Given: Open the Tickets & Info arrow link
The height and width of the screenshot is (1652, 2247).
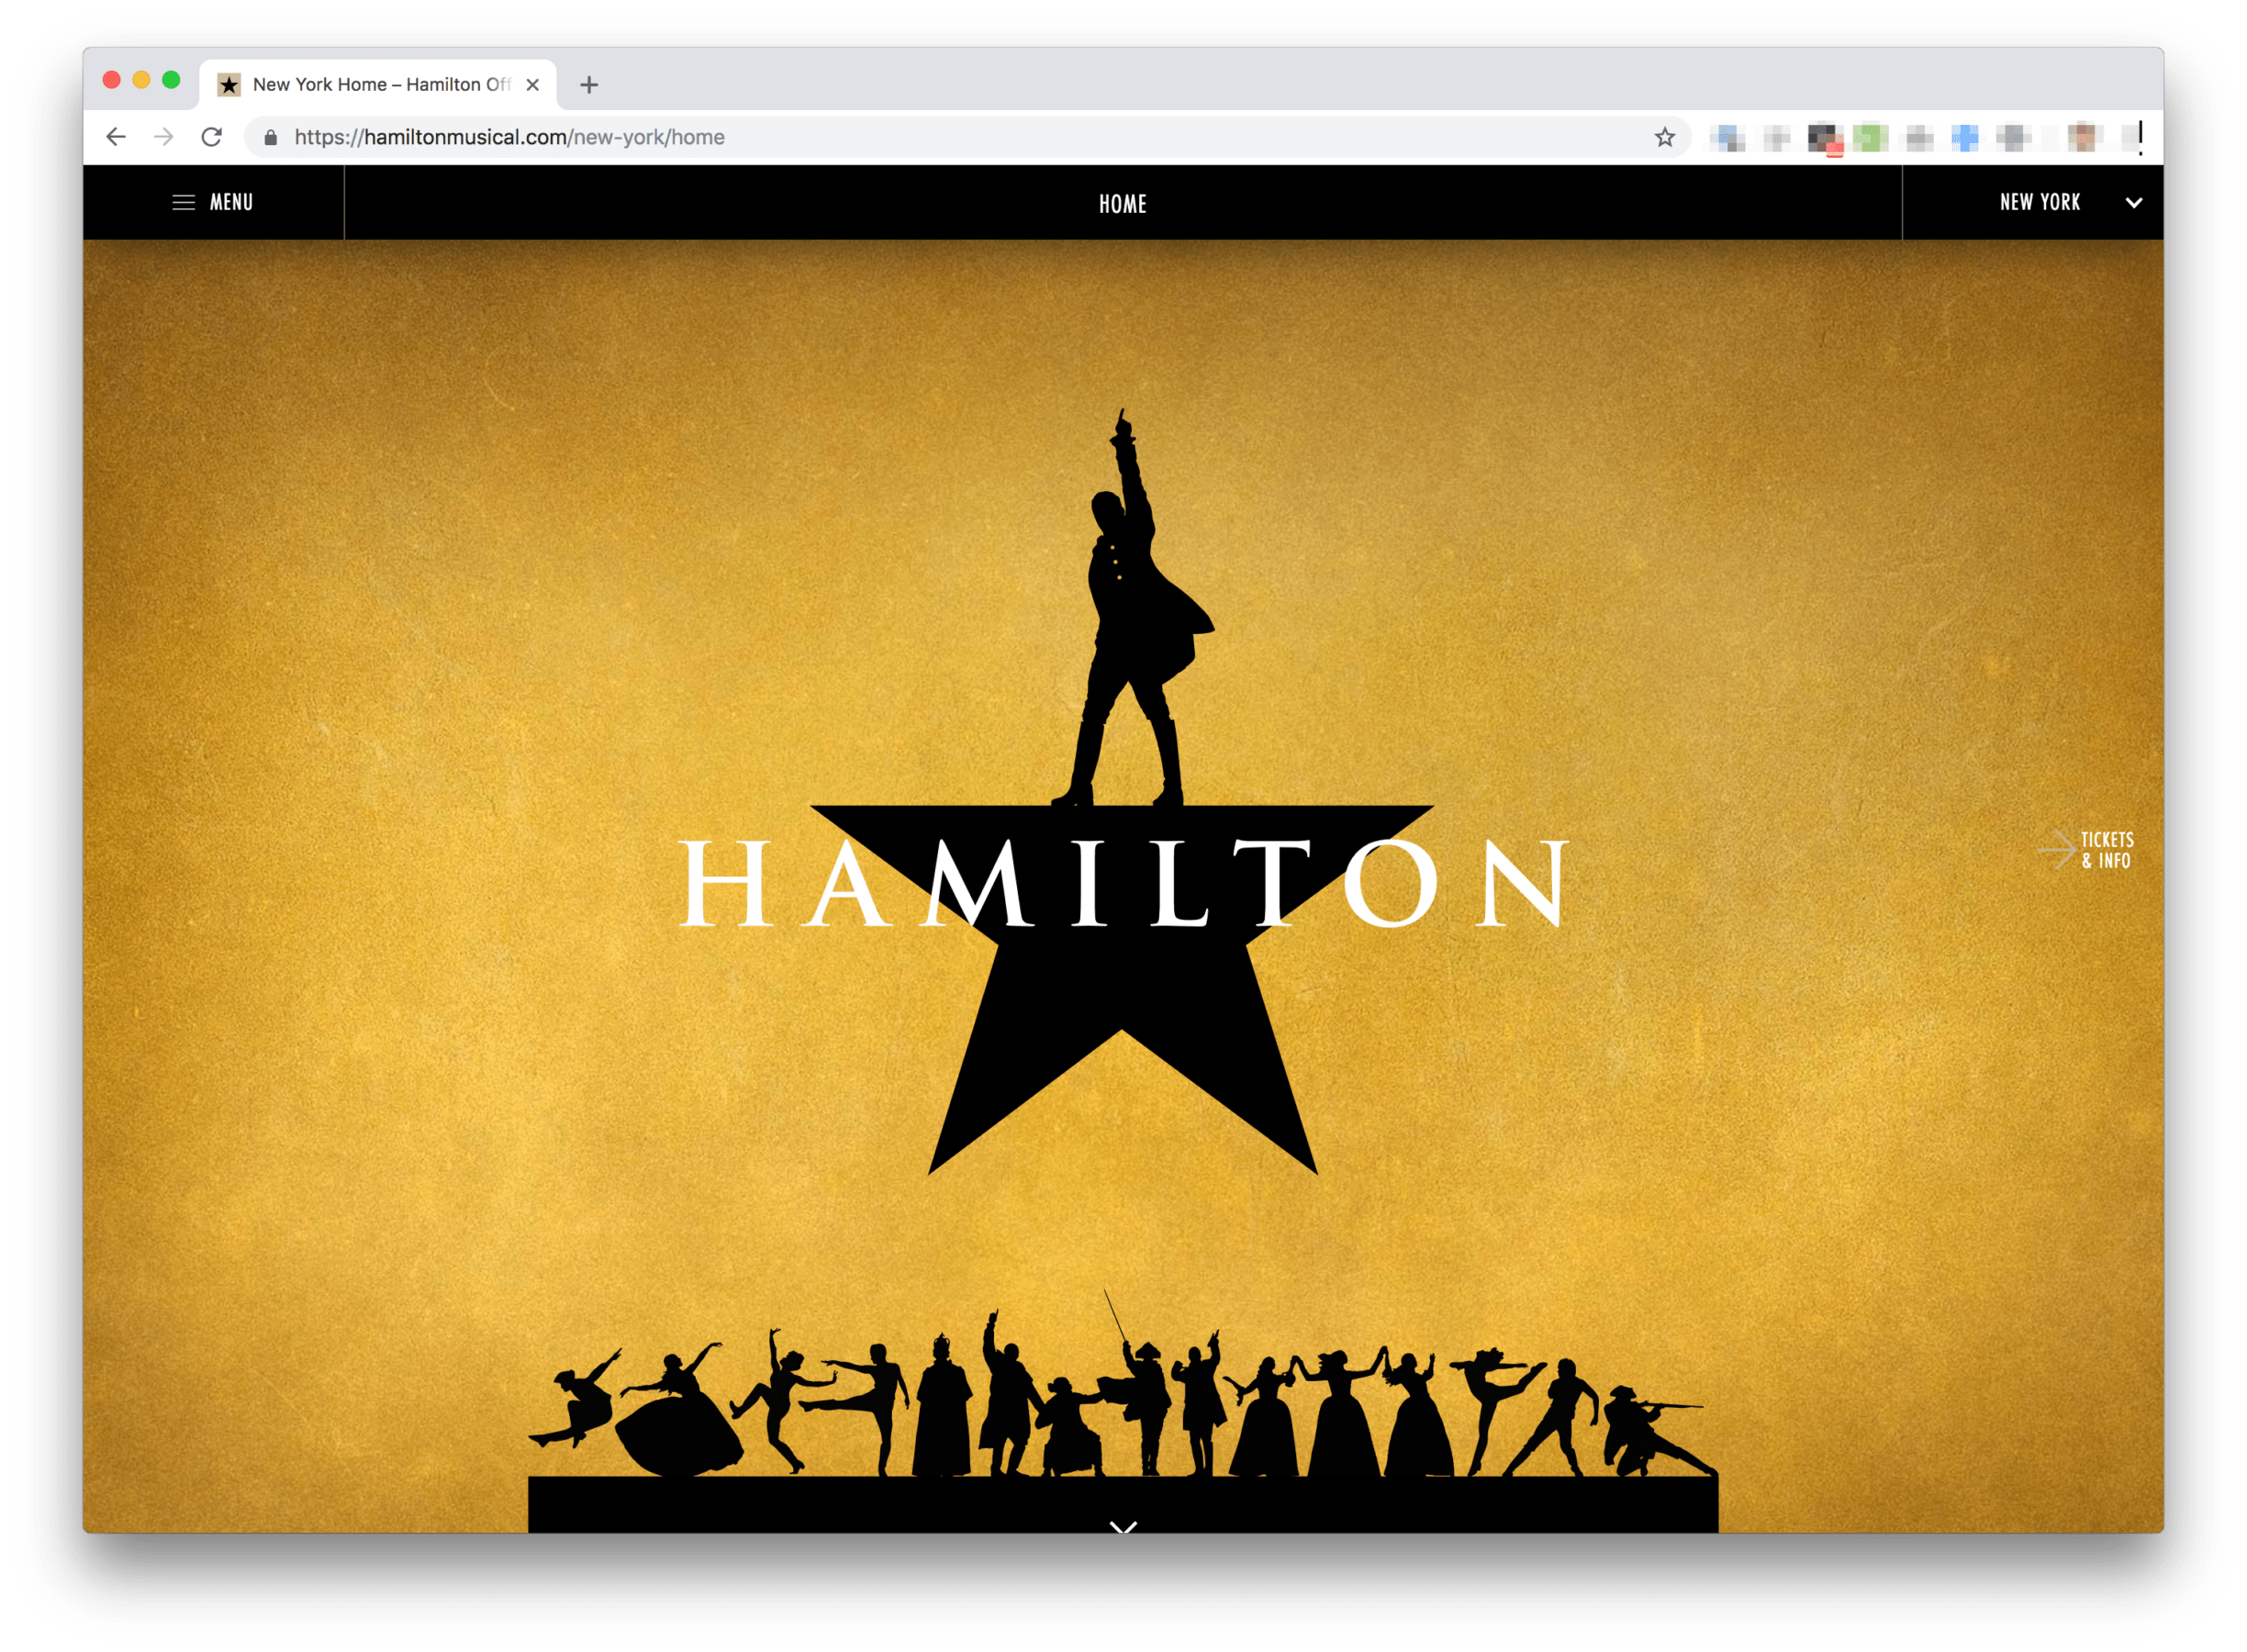Looking at the screenshot, I should pos(2087,850).
